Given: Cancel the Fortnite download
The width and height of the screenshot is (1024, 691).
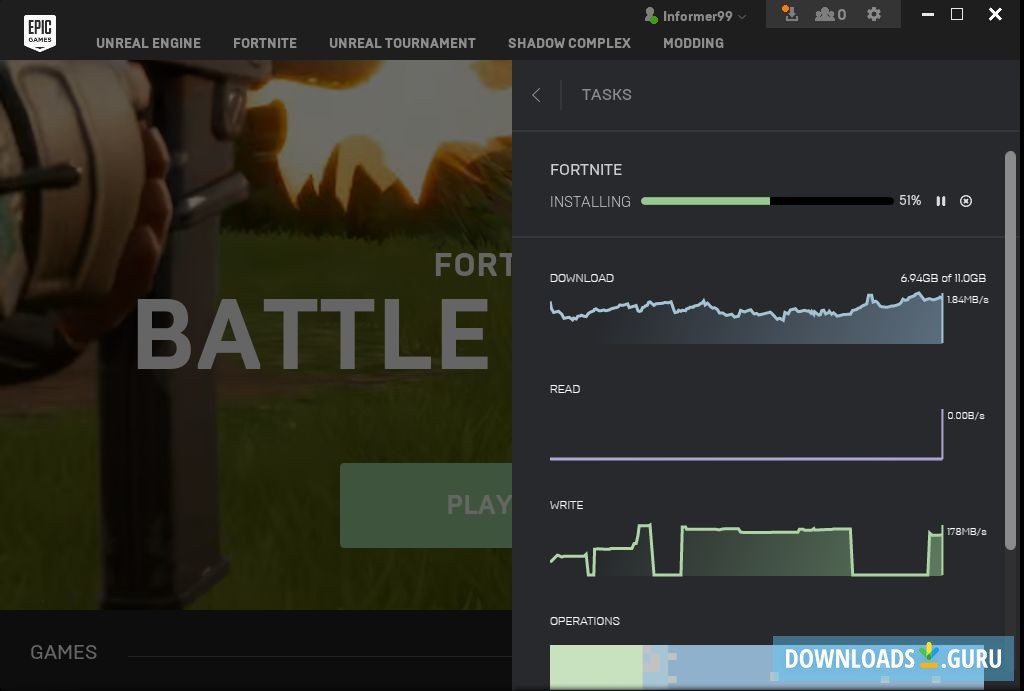Looking at the screenshot, I should (x=966, y=201).
